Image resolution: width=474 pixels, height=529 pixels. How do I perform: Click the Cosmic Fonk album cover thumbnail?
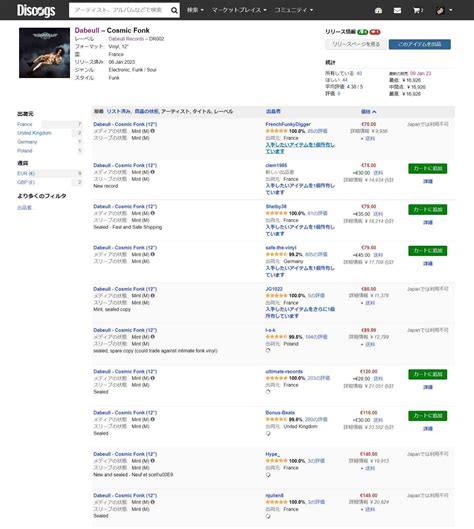click(x=44, y=53)
